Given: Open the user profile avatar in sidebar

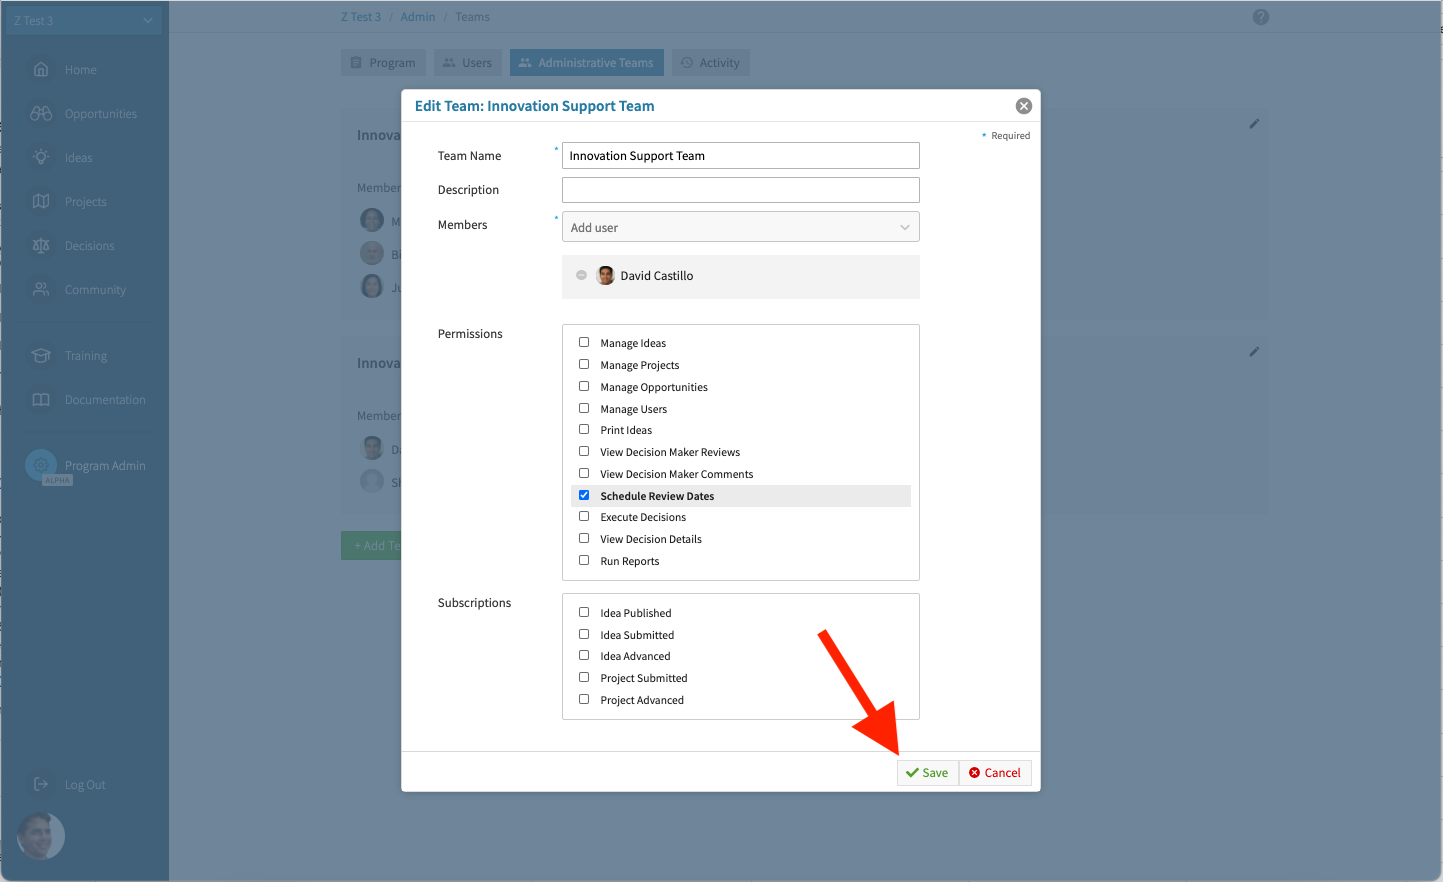Looking at the screenshot, I should (x=41, y=836).
